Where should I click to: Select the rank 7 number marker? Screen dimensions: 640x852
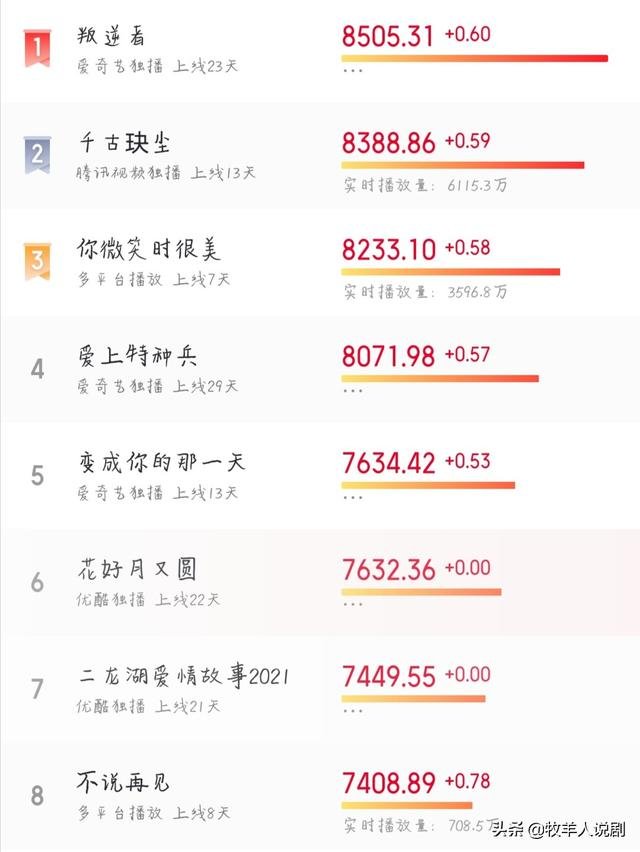(37, 688)
